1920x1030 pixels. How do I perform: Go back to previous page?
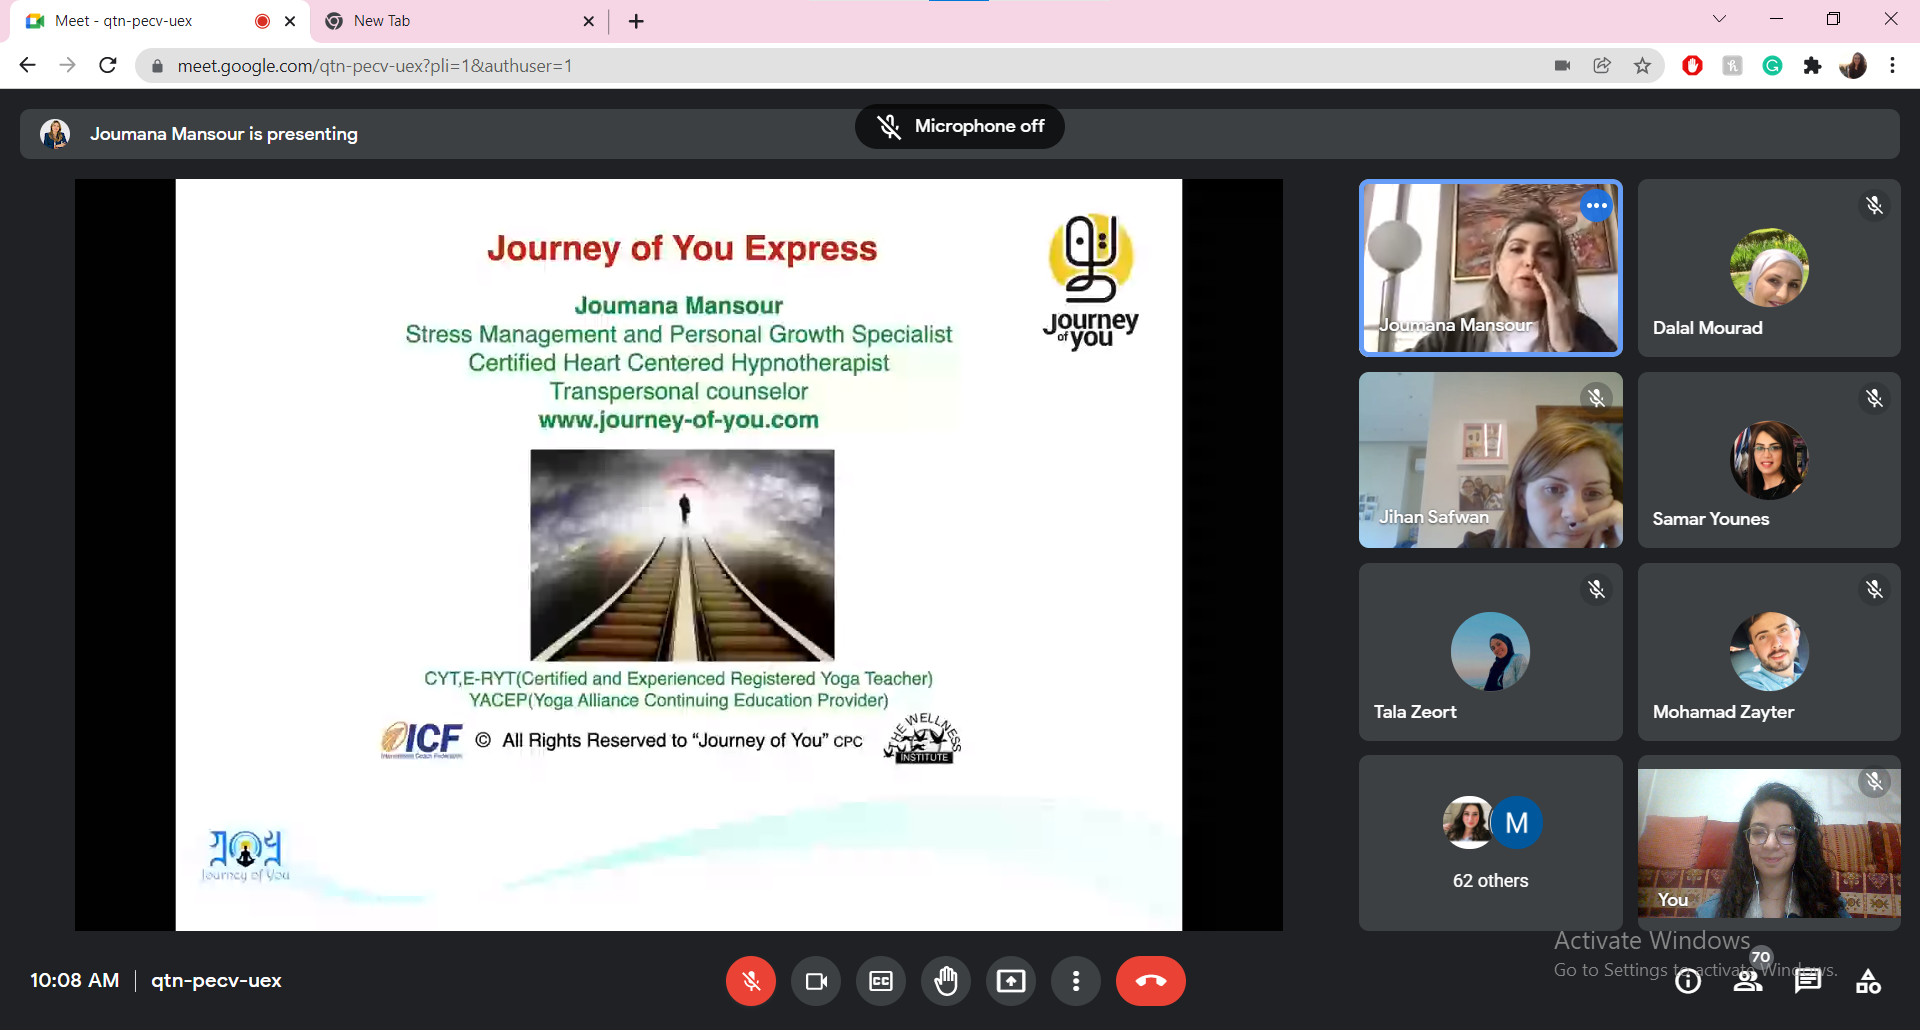27,65
